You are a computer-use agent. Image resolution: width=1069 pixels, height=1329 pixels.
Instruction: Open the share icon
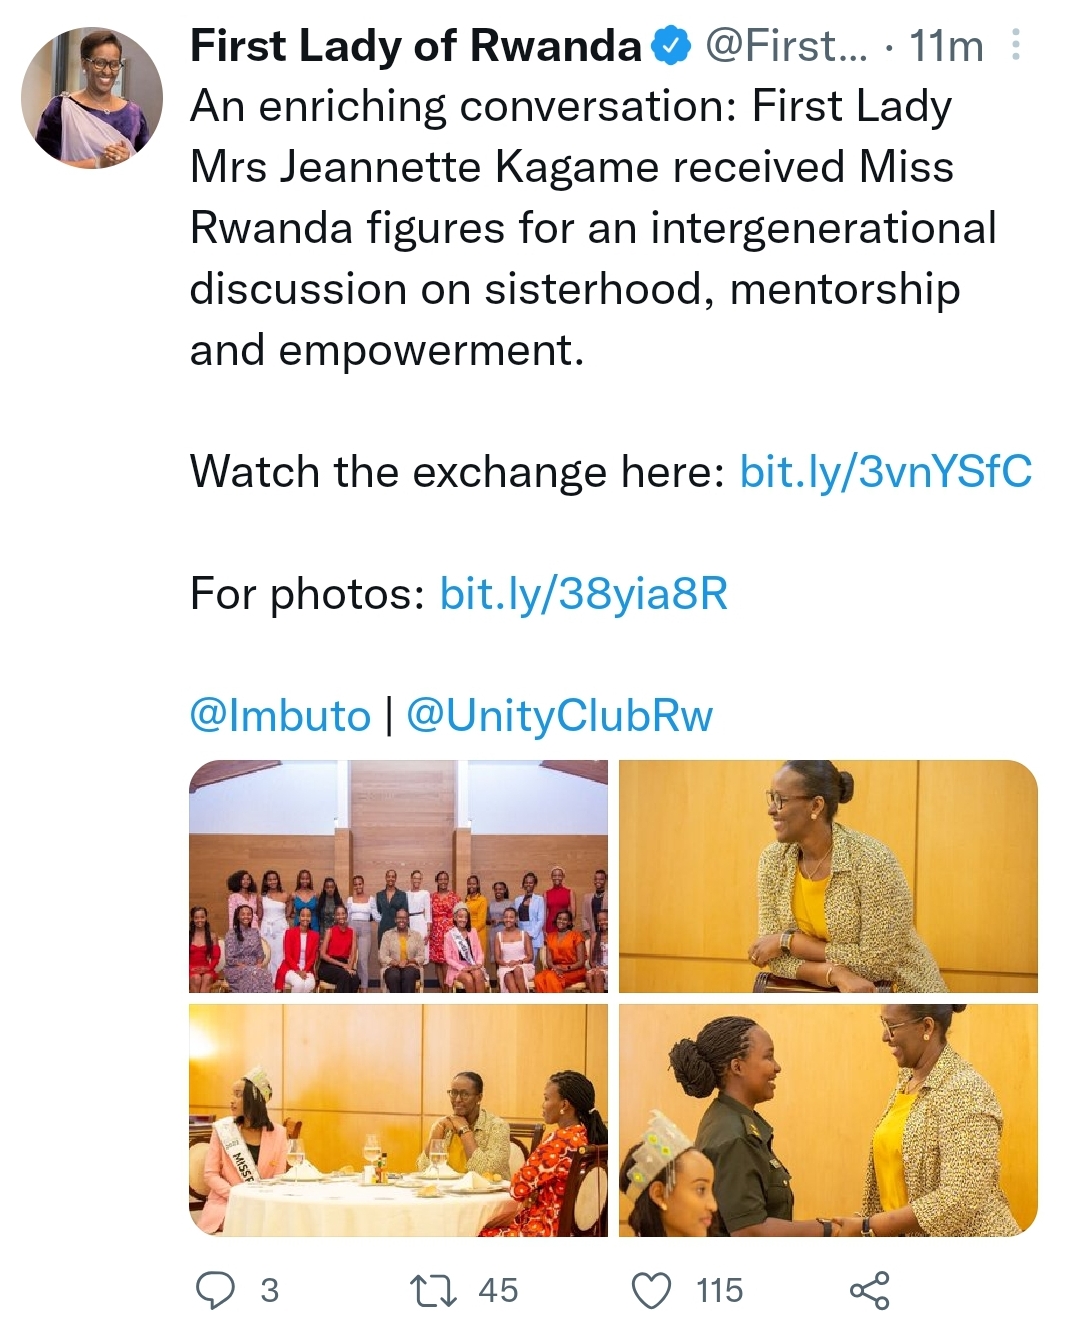[x=869, y=1290]
